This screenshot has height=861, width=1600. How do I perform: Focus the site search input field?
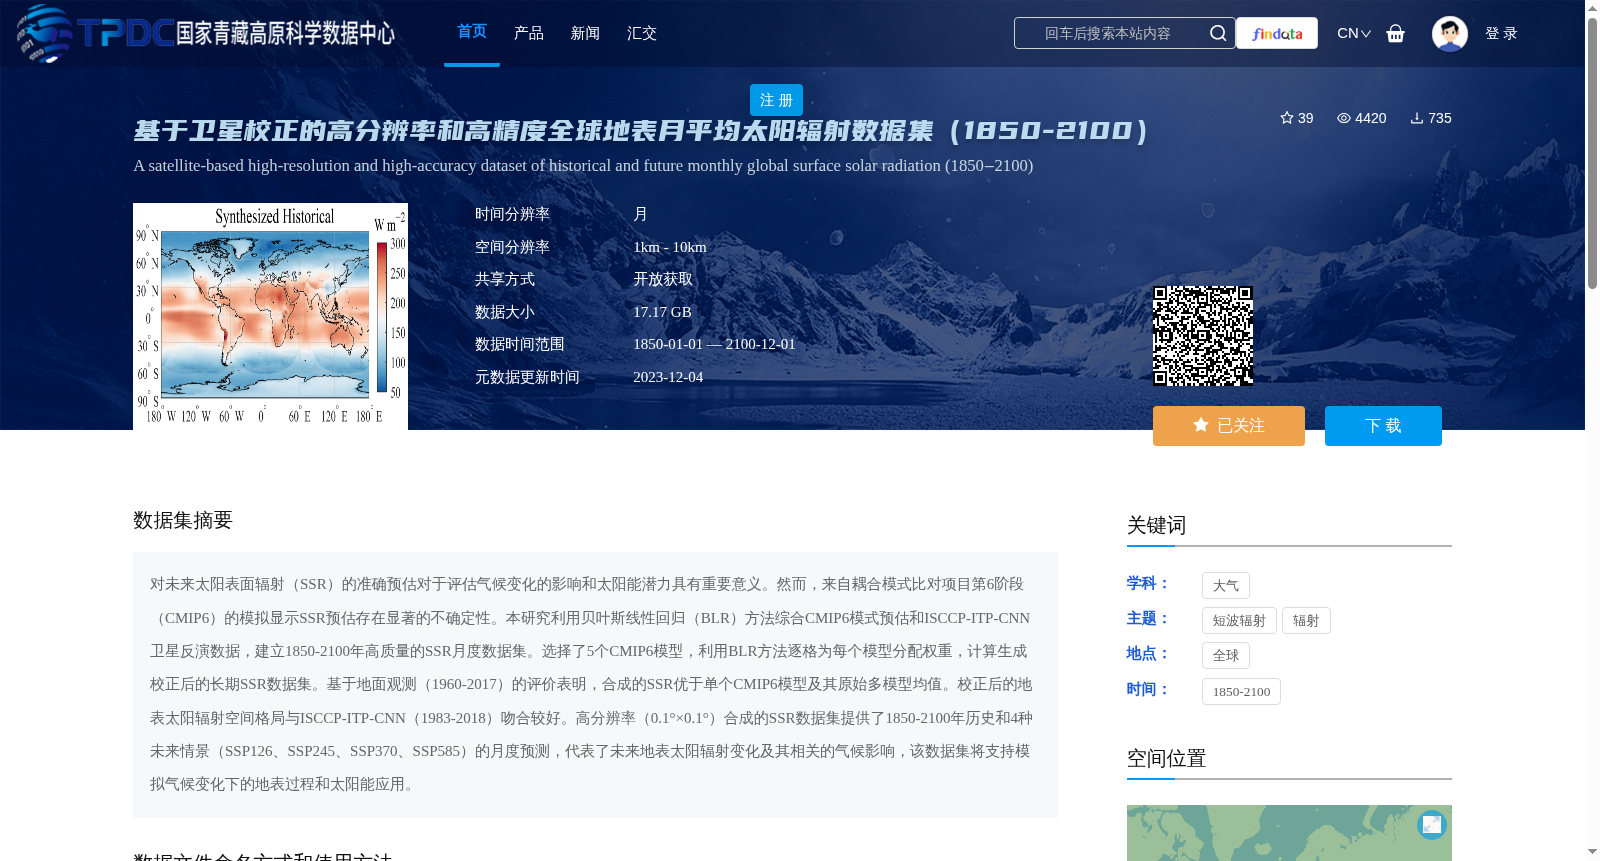(1108, 33)
